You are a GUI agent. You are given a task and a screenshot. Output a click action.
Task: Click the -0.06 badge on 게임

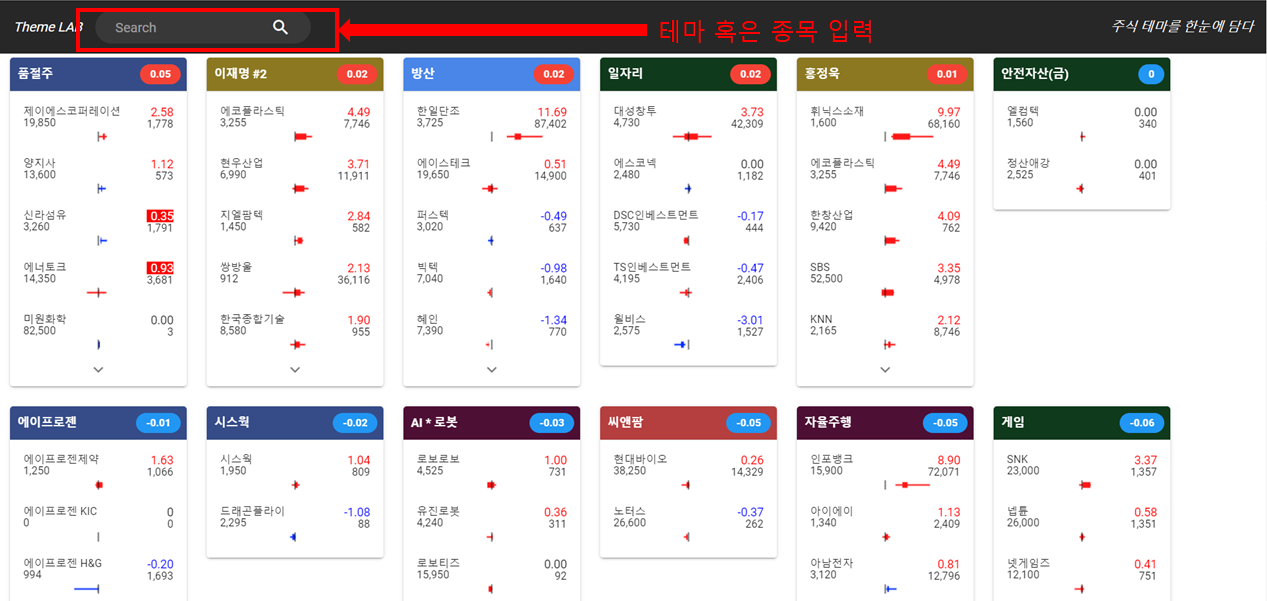pyautogui.click(x=1141, y=422)
